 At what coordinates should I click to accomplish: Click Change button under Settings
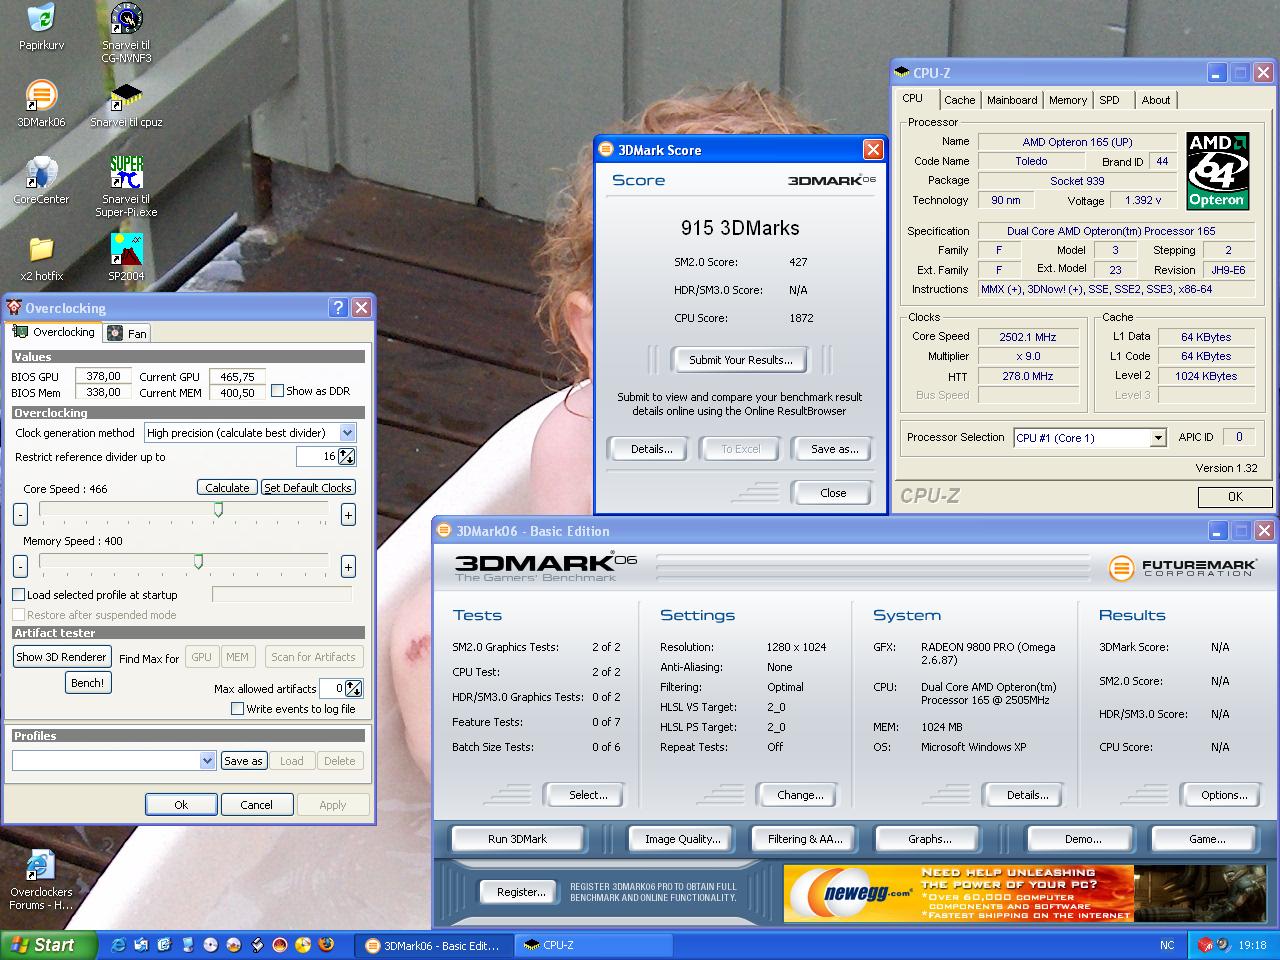[800, 795]
